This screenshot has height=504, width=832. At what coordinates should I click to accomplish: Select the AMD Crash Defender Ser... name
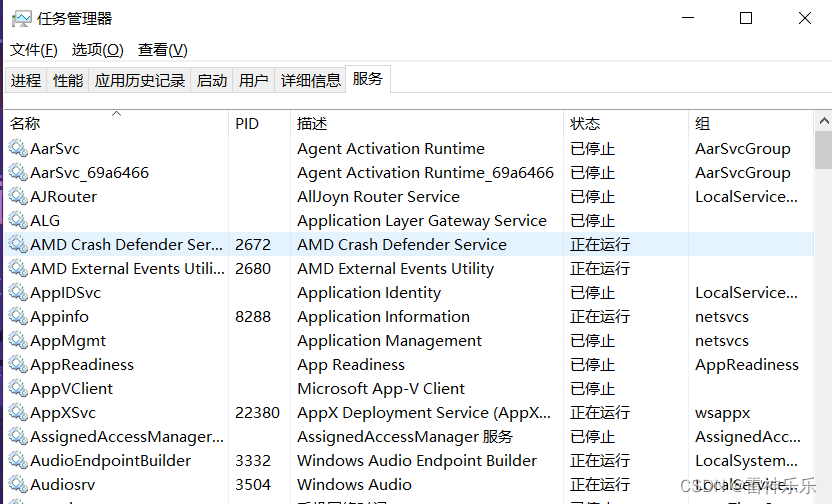pos(126,245)
